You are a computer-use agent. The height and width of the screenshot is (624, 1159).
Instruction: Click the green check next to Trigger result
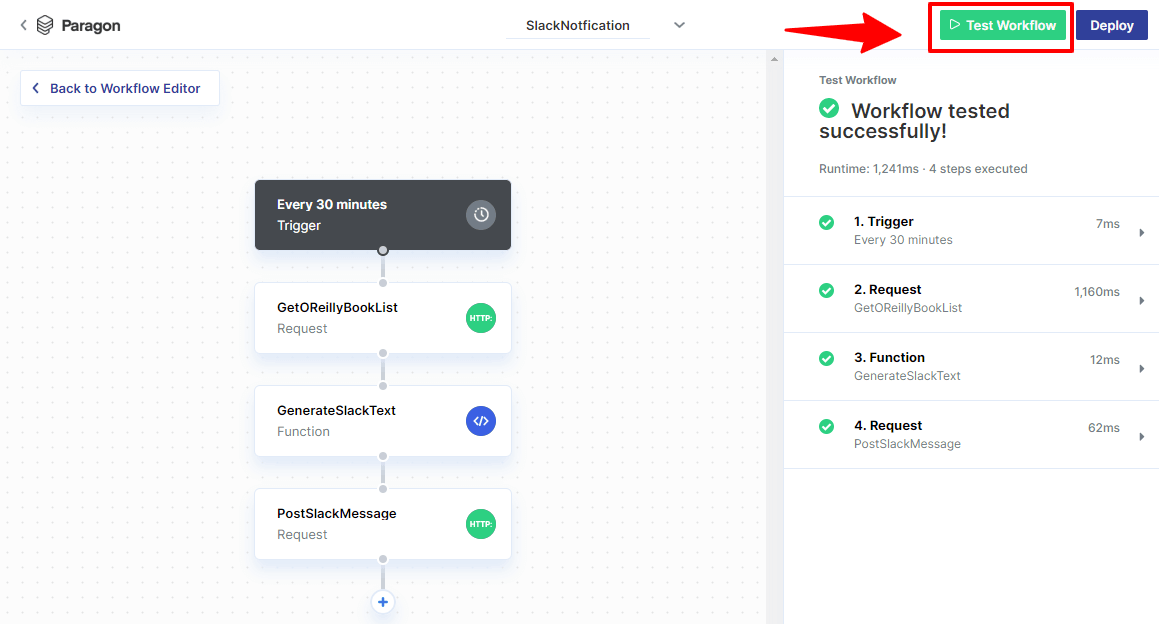click(827, 223)
